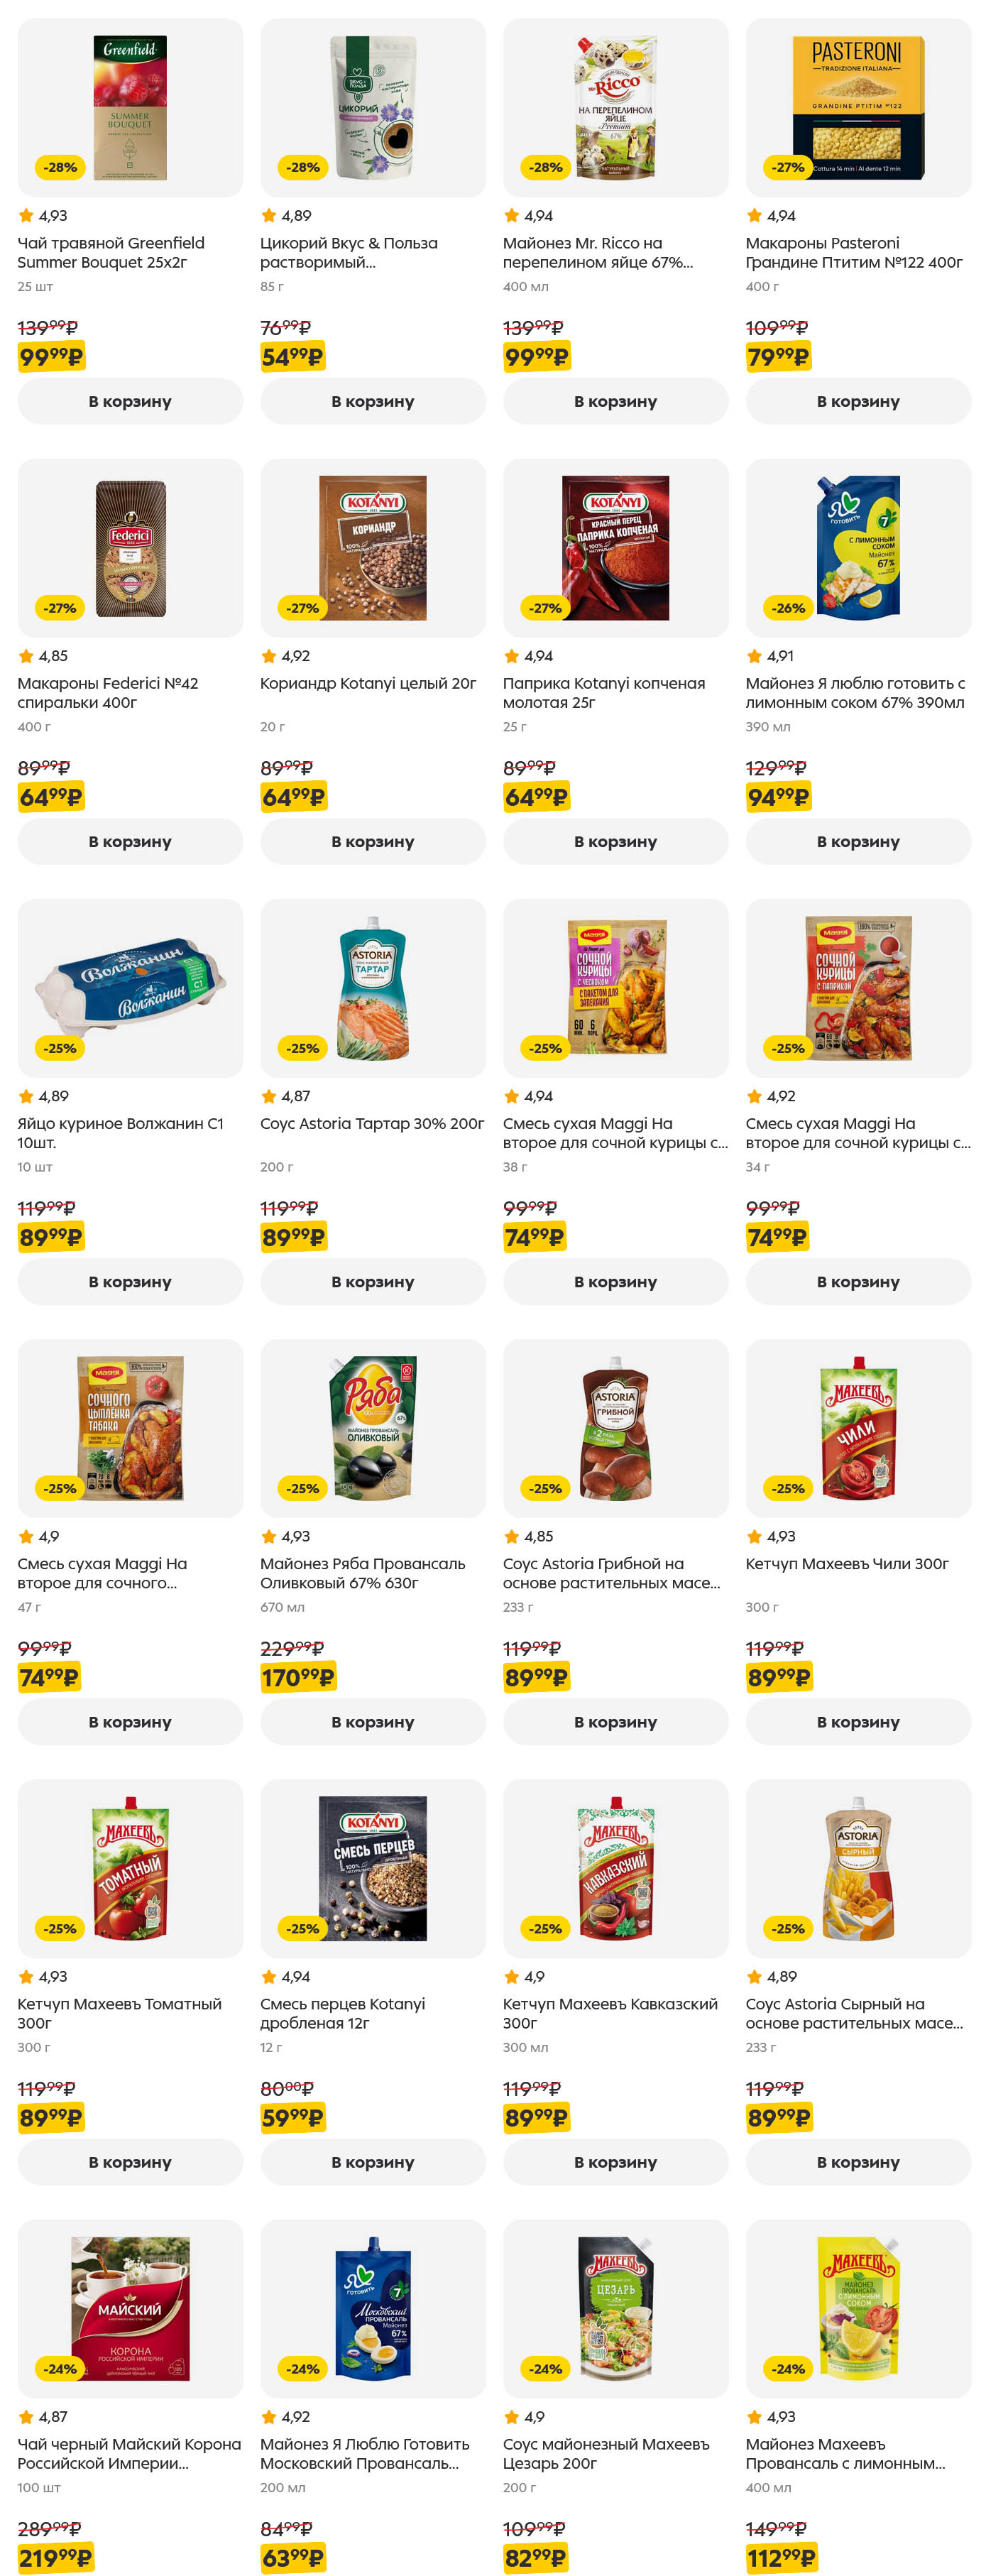Click the -26% badge on lemon mayonnaise
This screenshot has height=2576, width=986.
point(788,608)
